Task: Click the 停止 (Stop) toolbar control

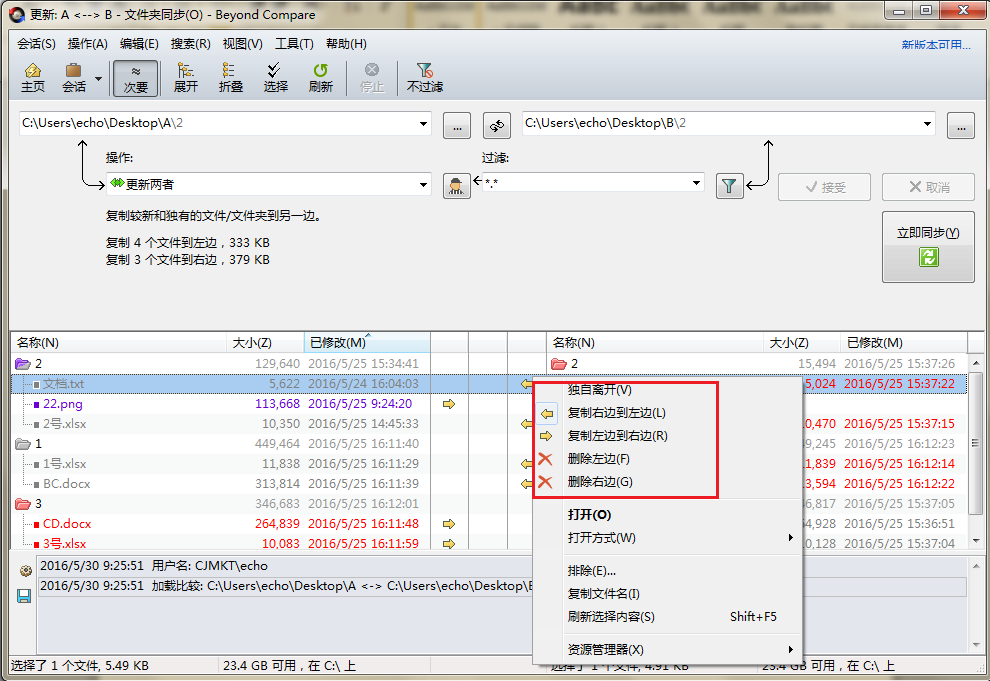Action: (x=372, y=78)
